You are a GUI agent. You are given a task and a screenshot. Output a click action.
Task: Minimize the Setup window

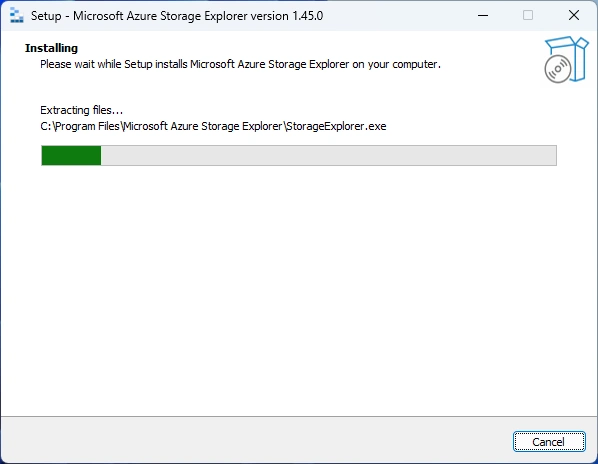pos(483,16)
